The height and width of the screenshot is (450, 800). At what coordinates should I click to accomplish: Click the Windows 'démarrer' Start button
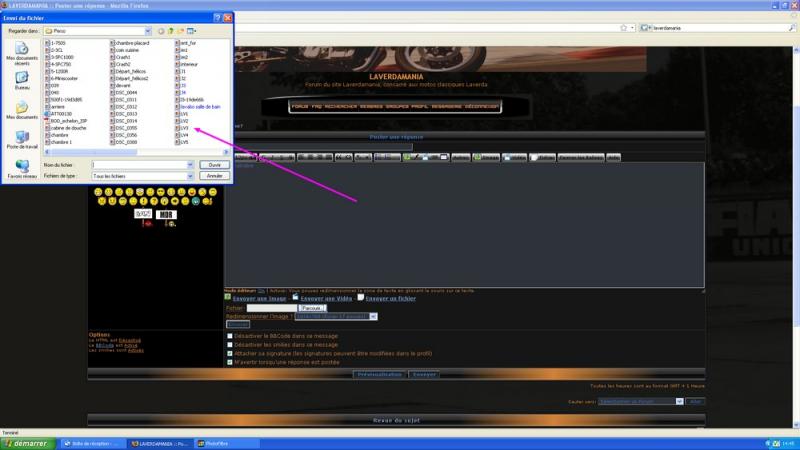pyautogui.click(x=28, y=444)
